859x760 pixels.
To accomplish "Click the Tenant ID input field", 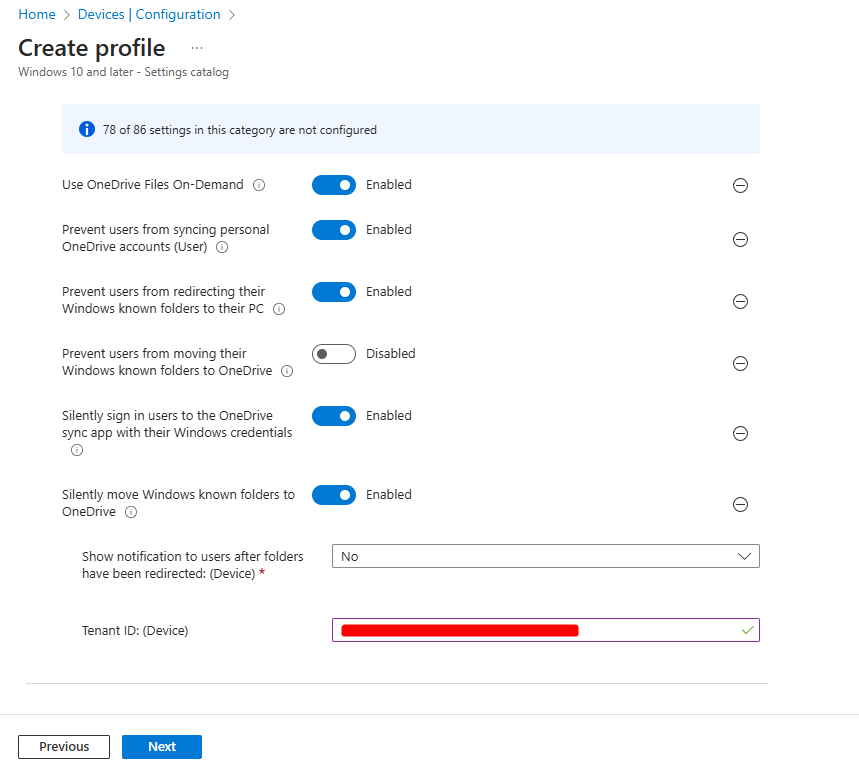I will pyautogui.click(x=546, y=630).
